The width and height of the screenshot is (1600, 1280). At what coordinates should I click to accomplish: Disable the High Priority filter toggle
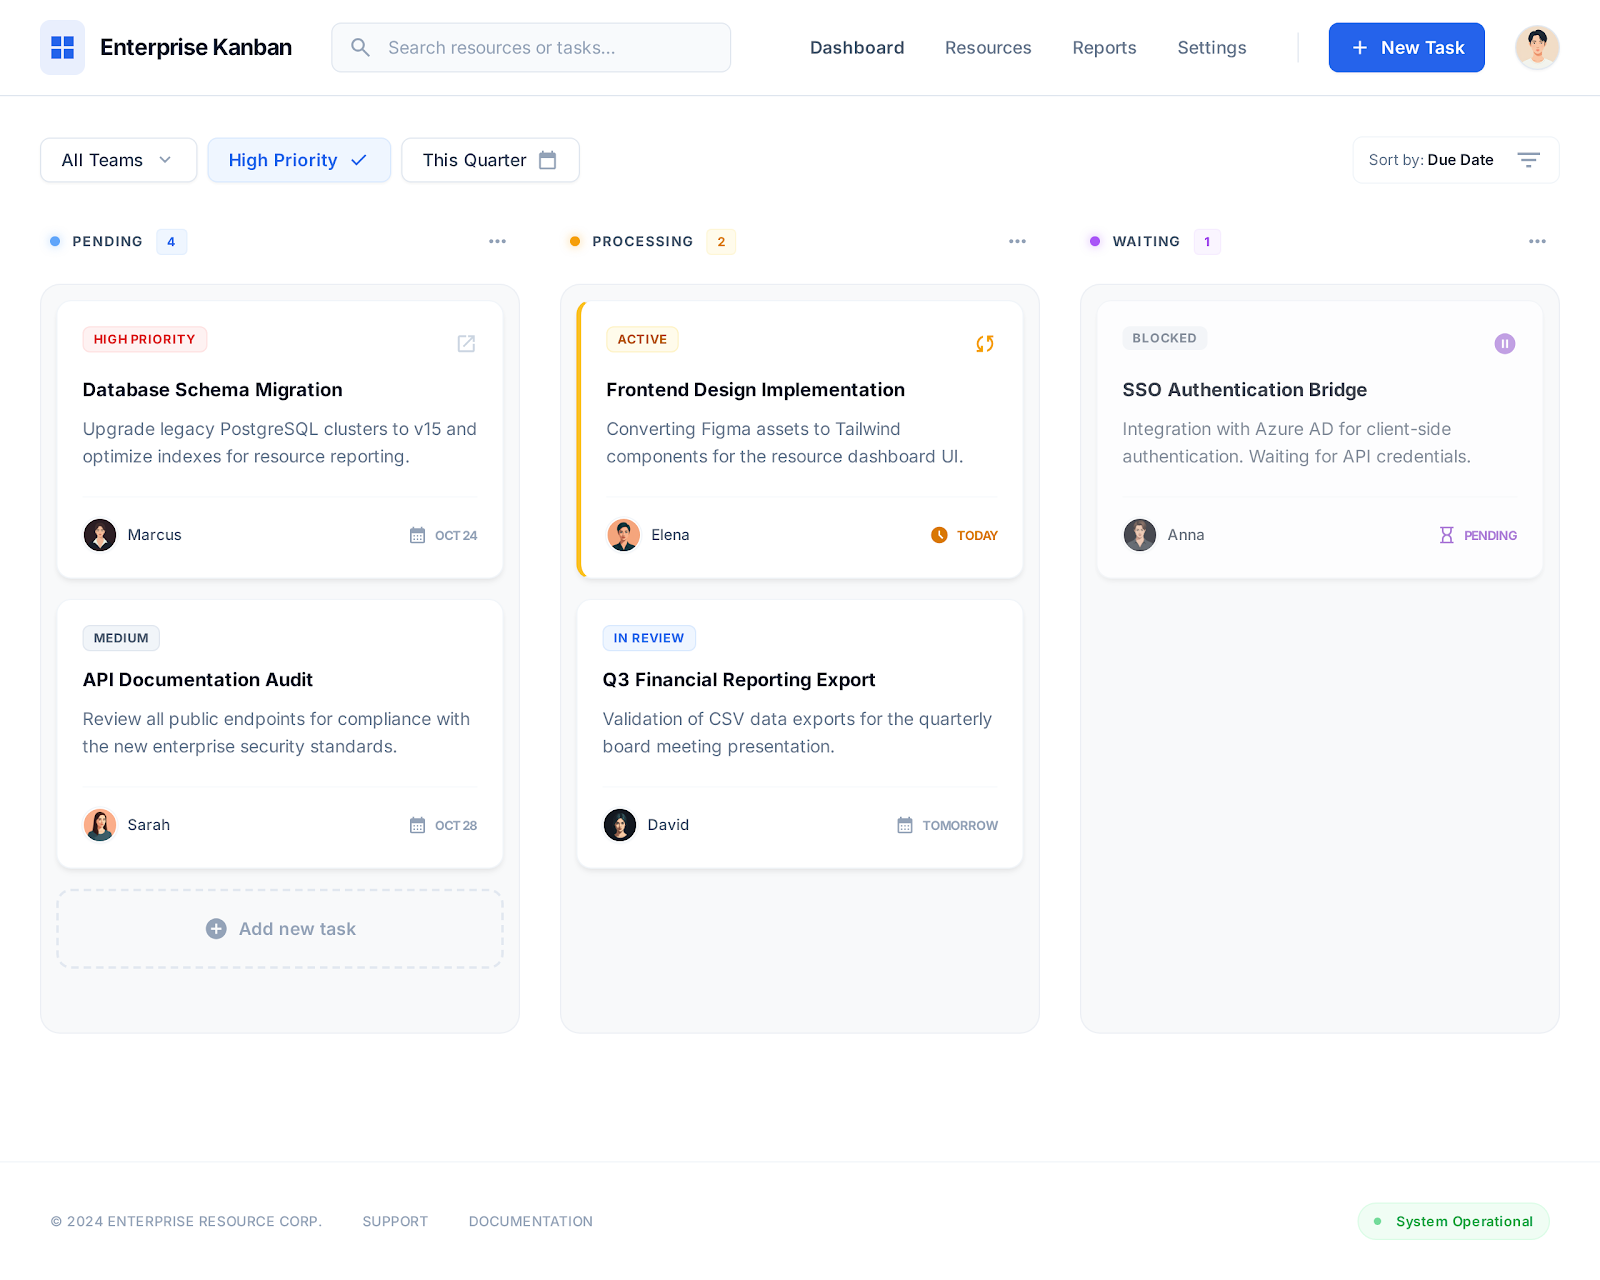point(298,159)
